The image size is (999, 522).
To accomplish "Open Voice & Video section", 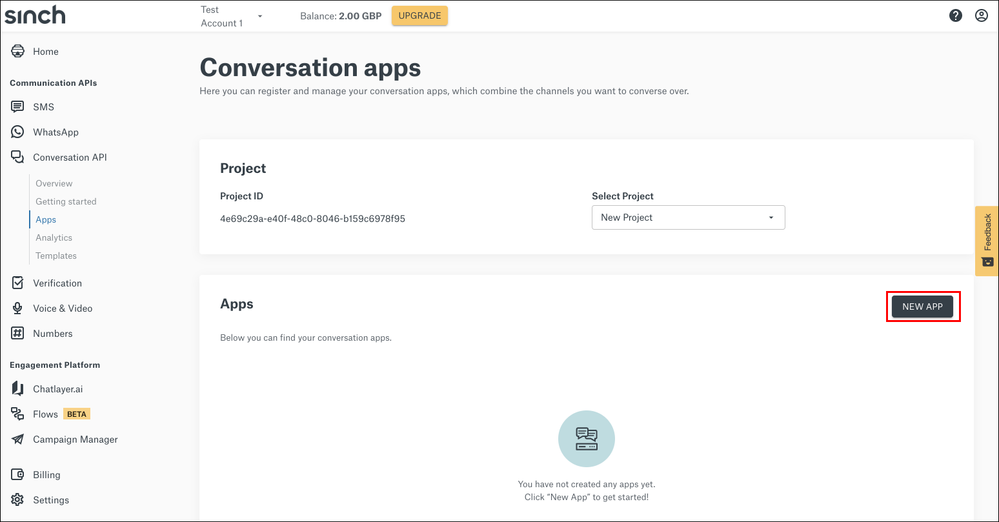I will pyautogui.click(x=62, y=308).
